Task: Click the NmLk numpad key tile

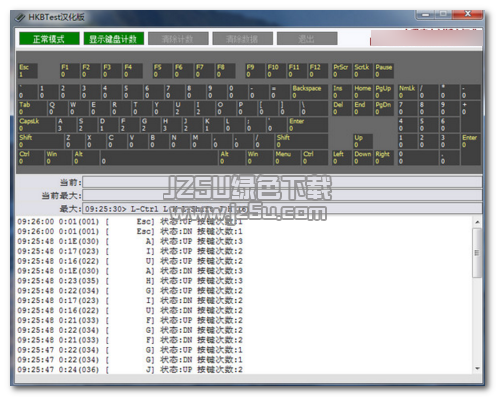Action: point(407,92)
